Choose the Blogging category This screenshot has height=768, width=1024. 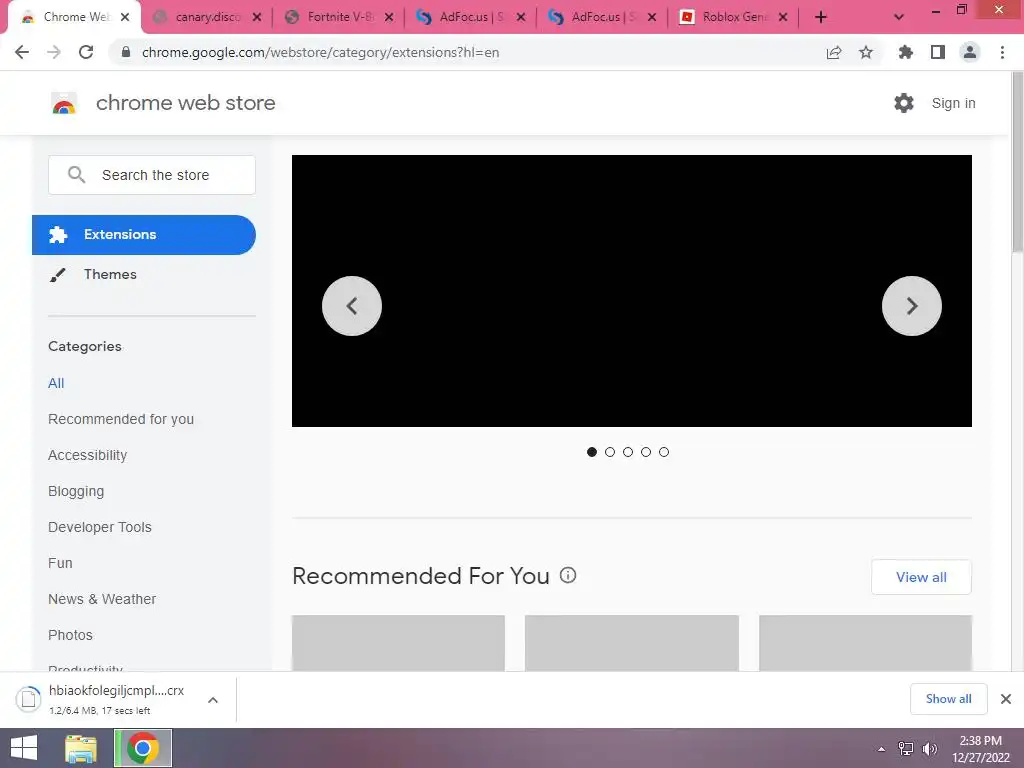pos(76,491)
